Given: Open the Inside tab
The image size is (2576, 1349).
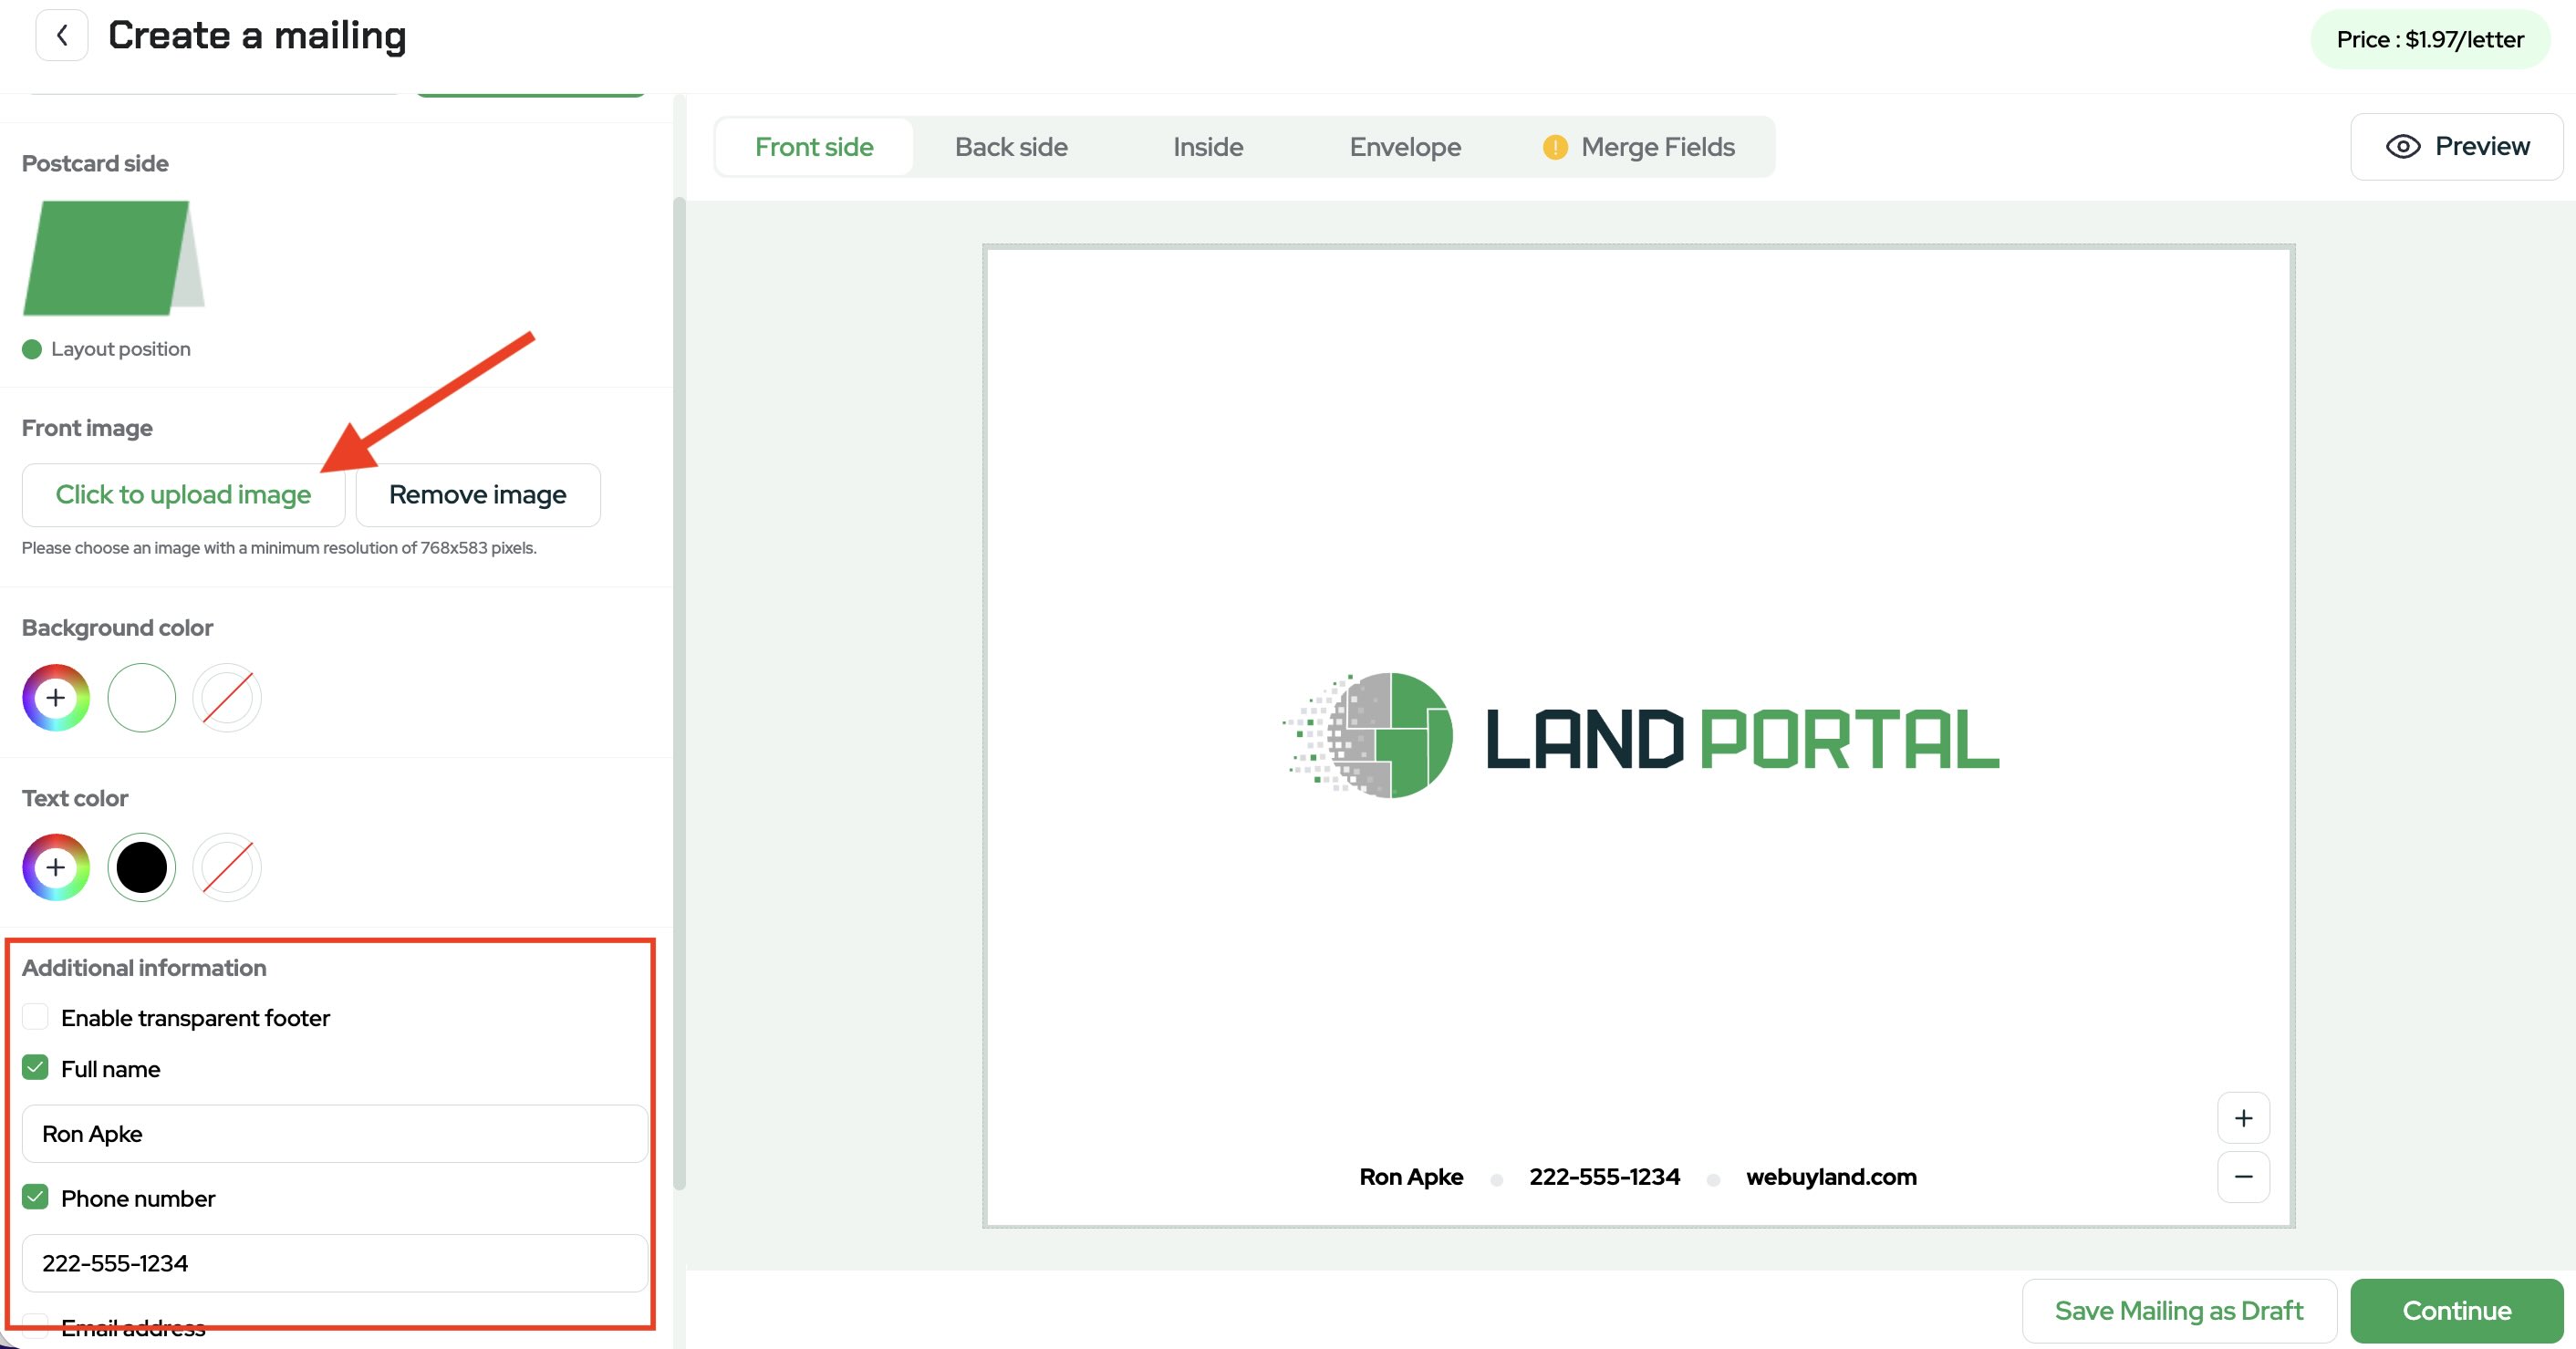Looking at the screenshot, I should pos(1208,147).
